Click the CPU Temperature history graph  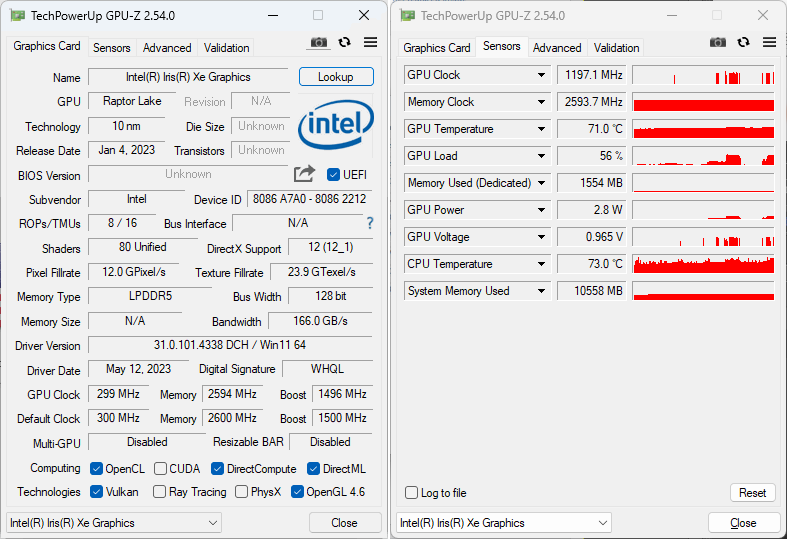(703, 264)
